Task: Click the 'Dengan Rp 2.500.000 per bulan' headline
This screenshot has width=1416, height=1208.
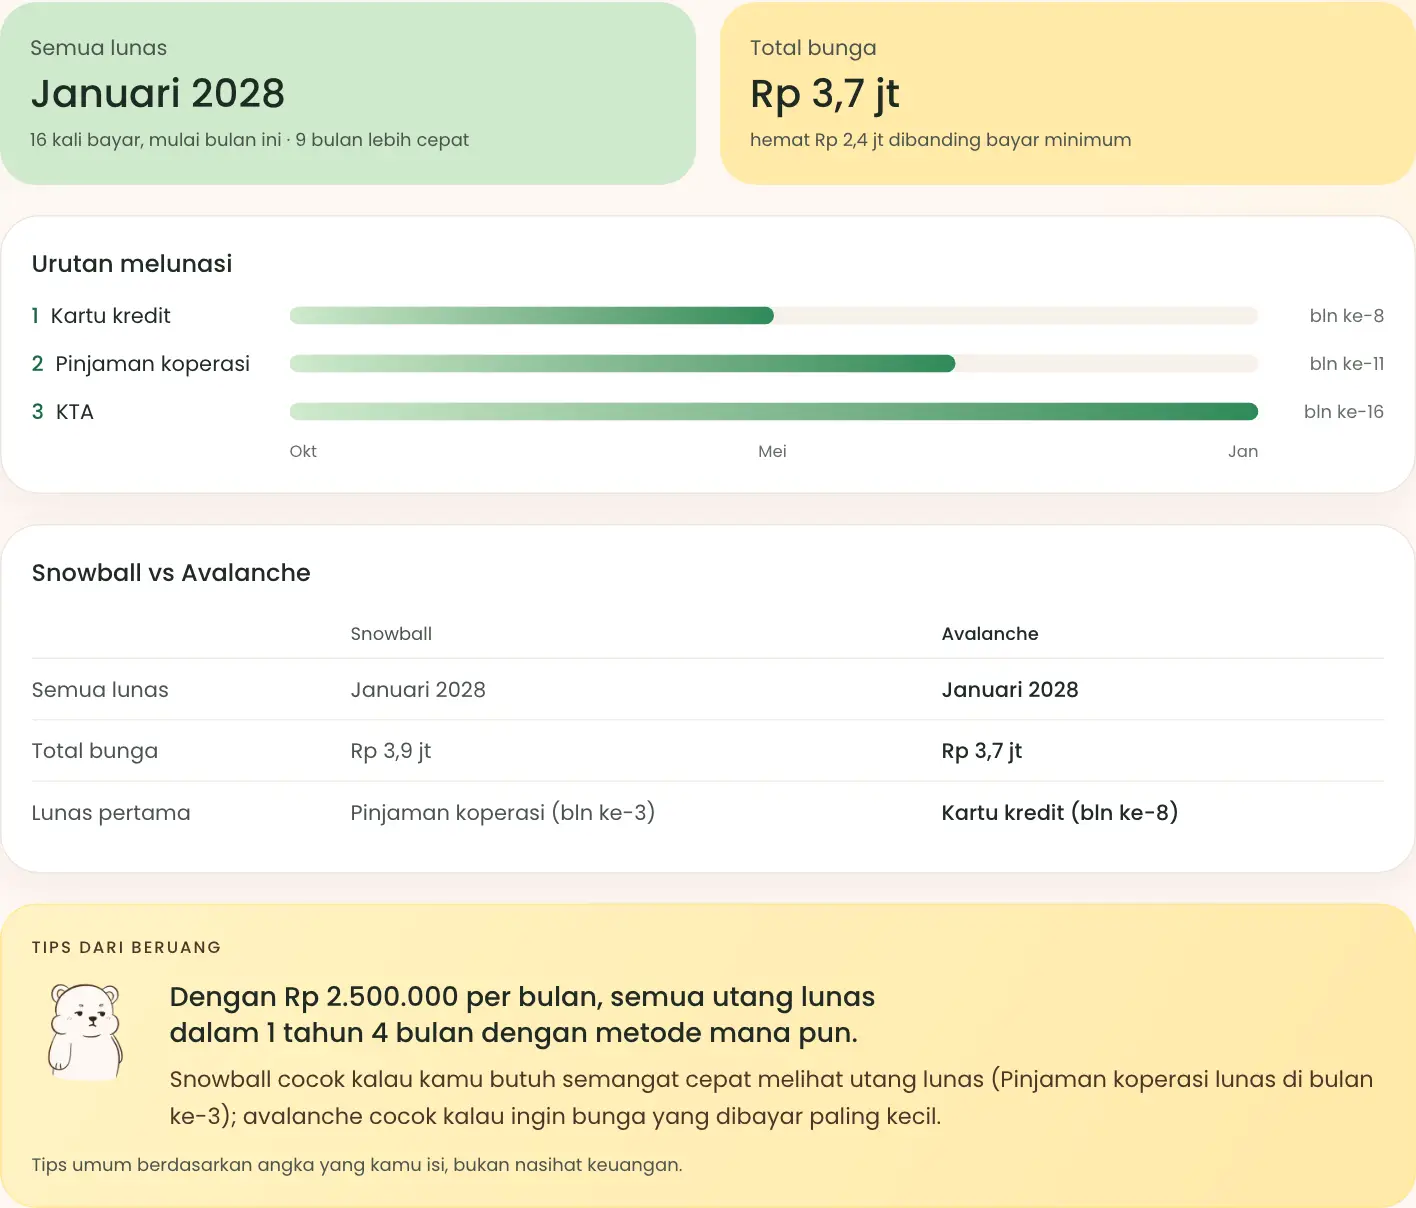Action: click(522, 1015)
